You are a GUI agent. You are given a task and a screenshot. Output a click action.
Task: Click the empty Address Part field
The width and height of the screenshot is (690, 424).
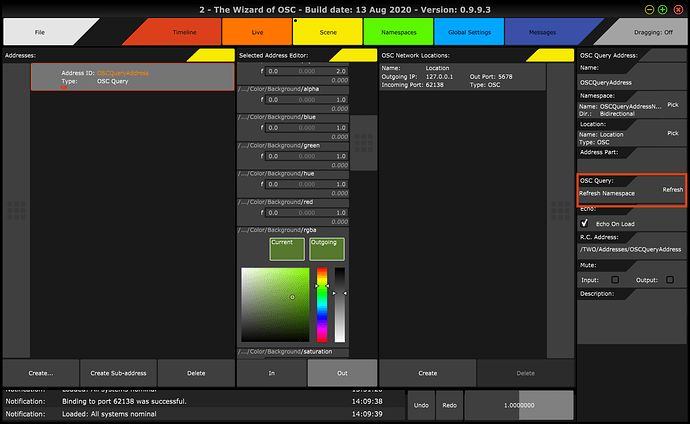[x=631, y=165]
